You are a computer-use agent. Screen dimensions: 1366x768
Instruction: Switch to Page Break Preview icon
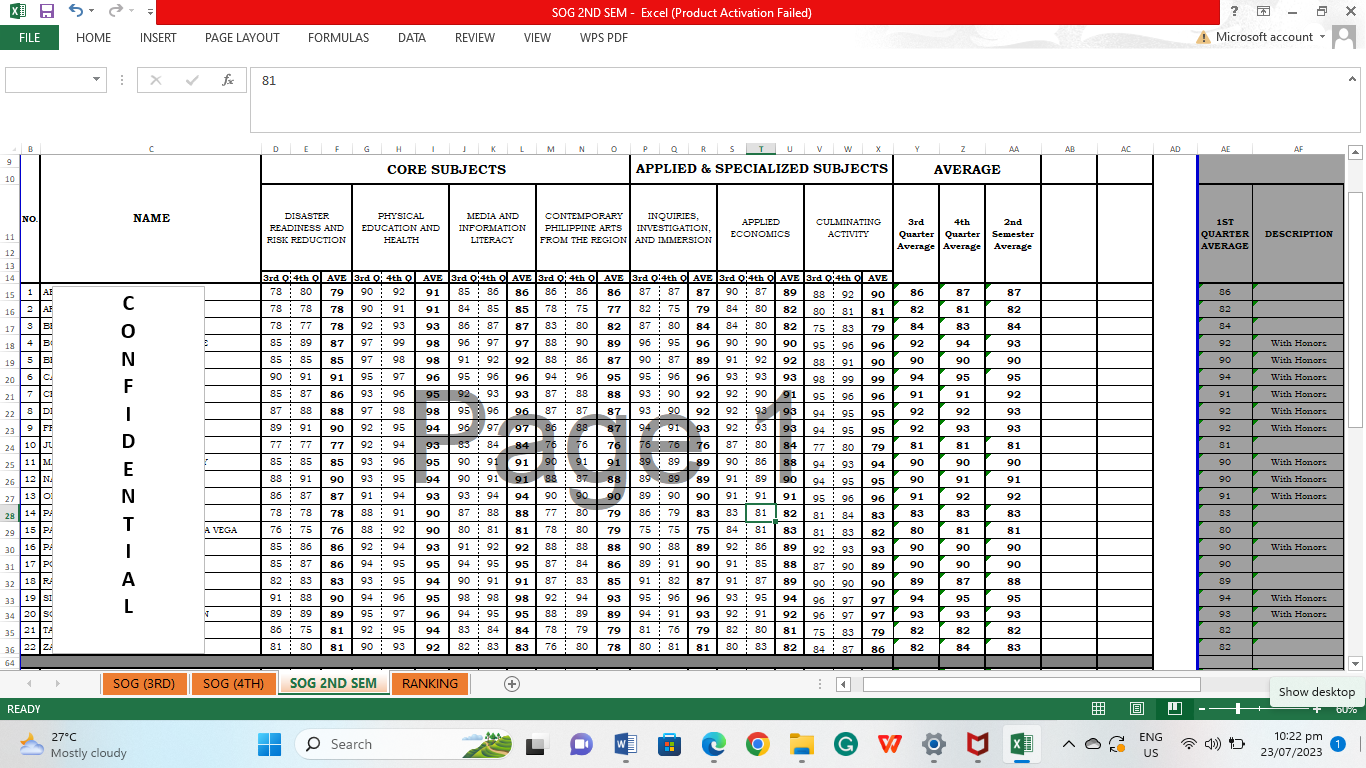pos(1174,709)
